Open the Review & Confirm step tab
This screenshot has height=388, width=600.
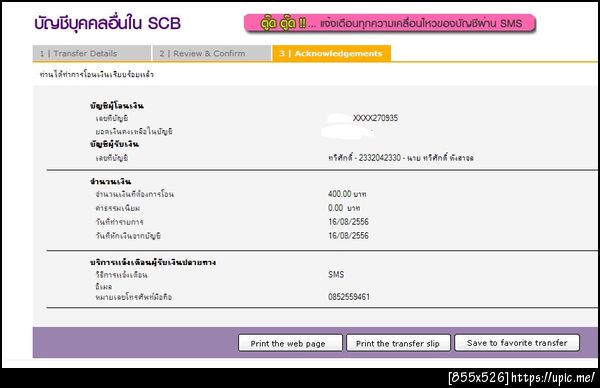pyautogui.click(x=212, y=53)
